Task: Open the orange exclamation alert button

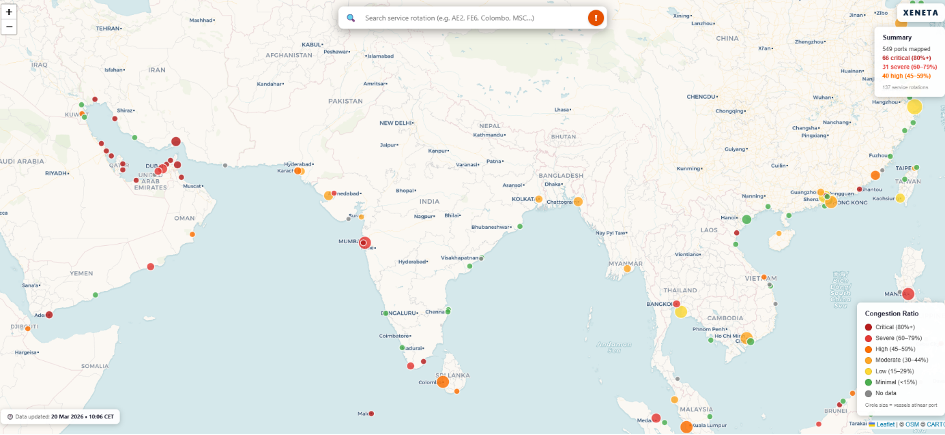Action: [595, 18]
